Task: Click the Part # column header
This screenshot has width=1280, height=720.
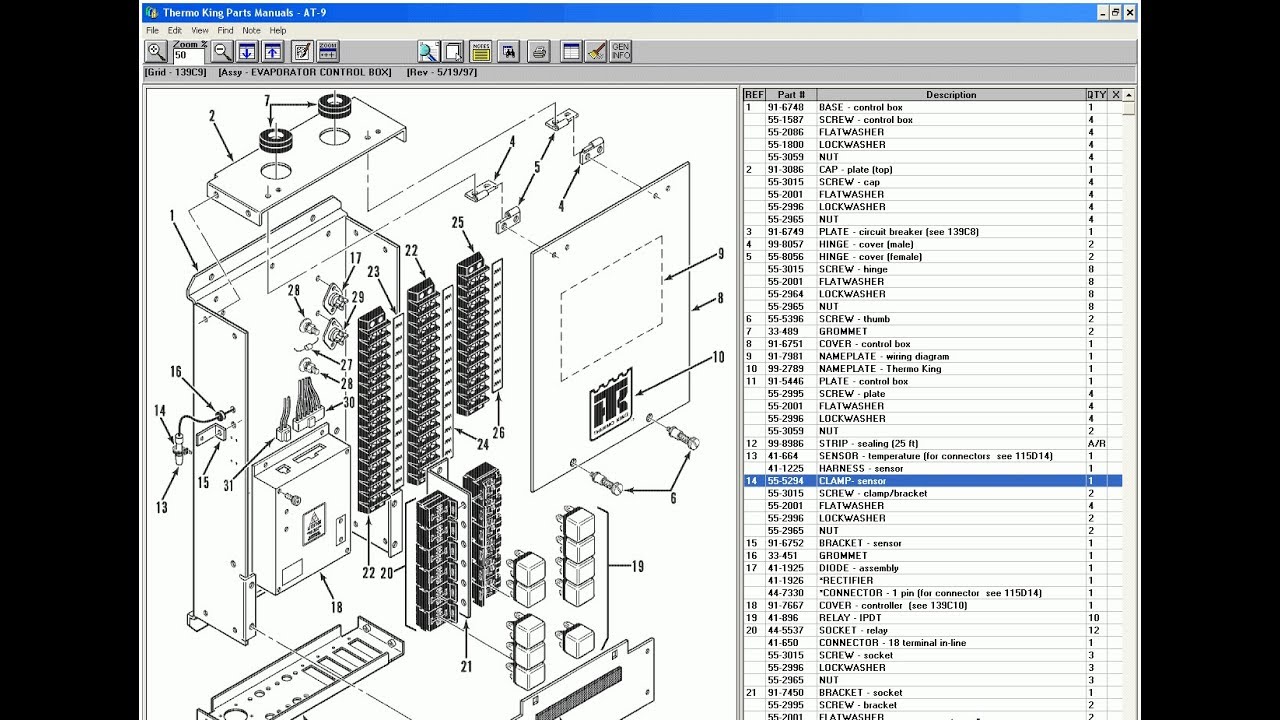Action: 791,95
